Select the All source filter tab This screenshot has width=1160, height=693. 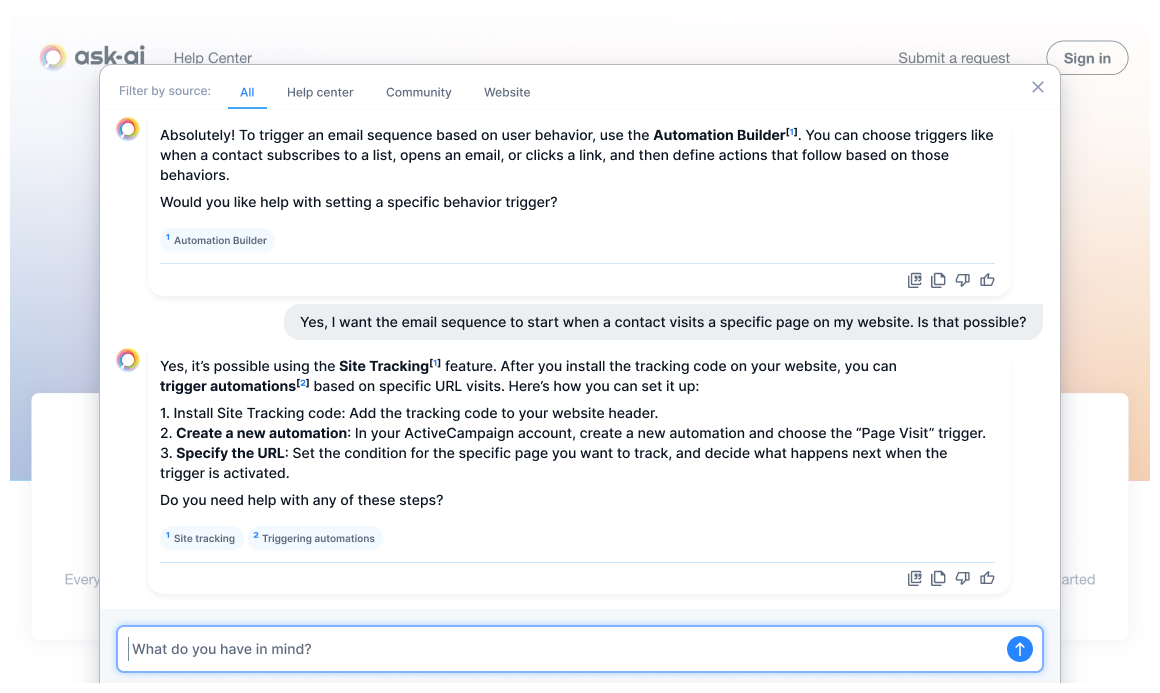pos(247,92)
